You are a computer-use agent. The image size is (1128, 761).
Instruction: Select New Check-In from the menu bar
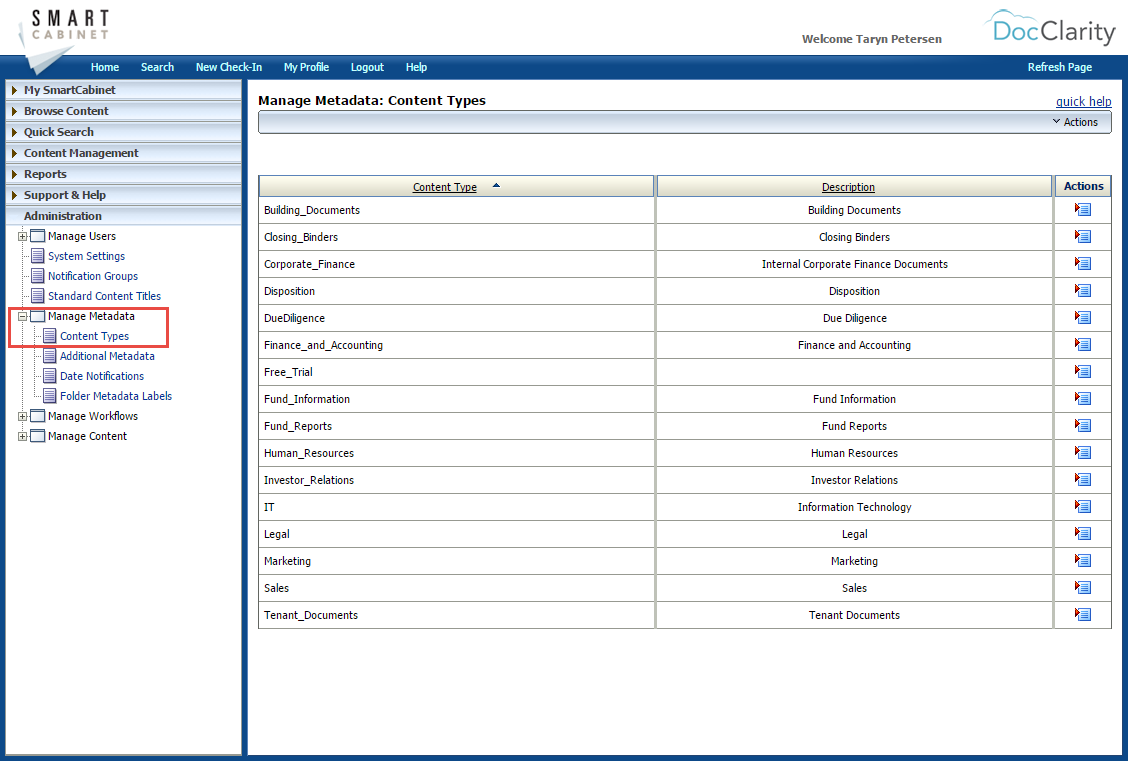click(x=229, y=67)
